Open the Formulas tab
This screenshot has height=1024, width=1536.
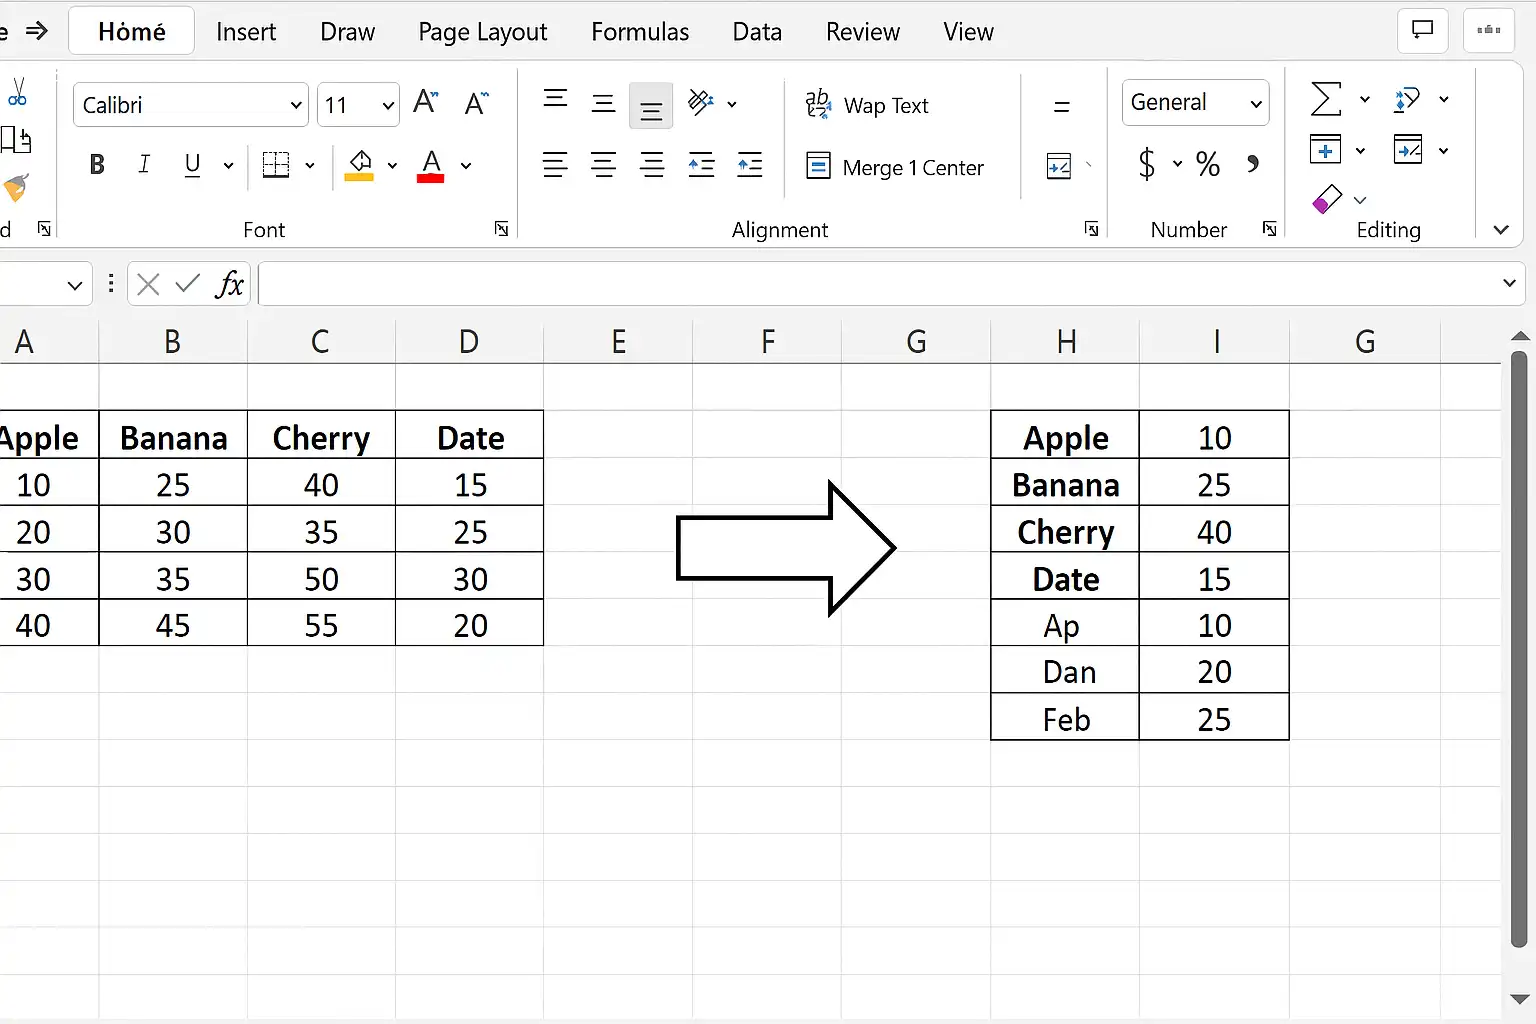pyautogui.click(x=640, y=32)
